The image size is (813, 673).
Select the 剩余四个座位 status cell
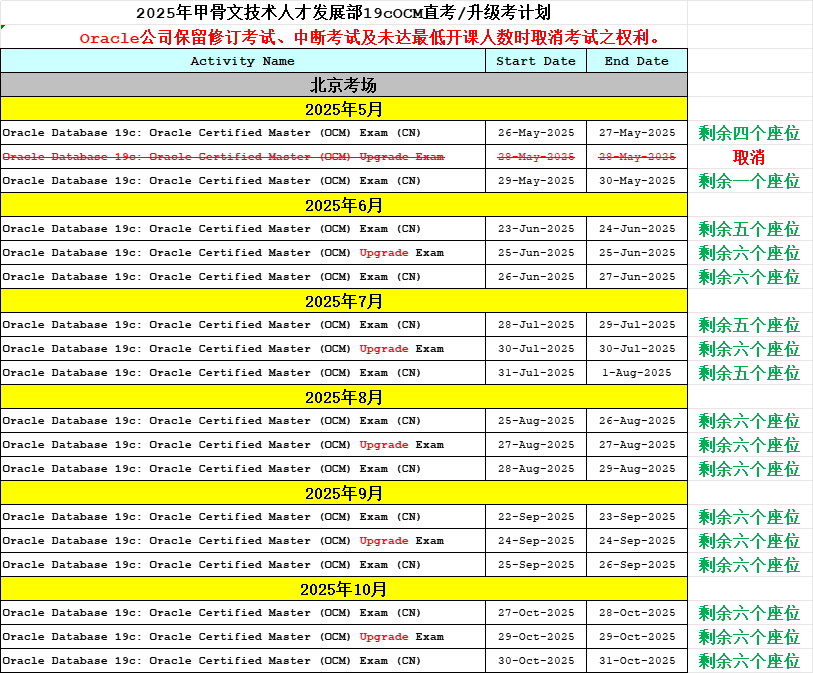(749, 133)
